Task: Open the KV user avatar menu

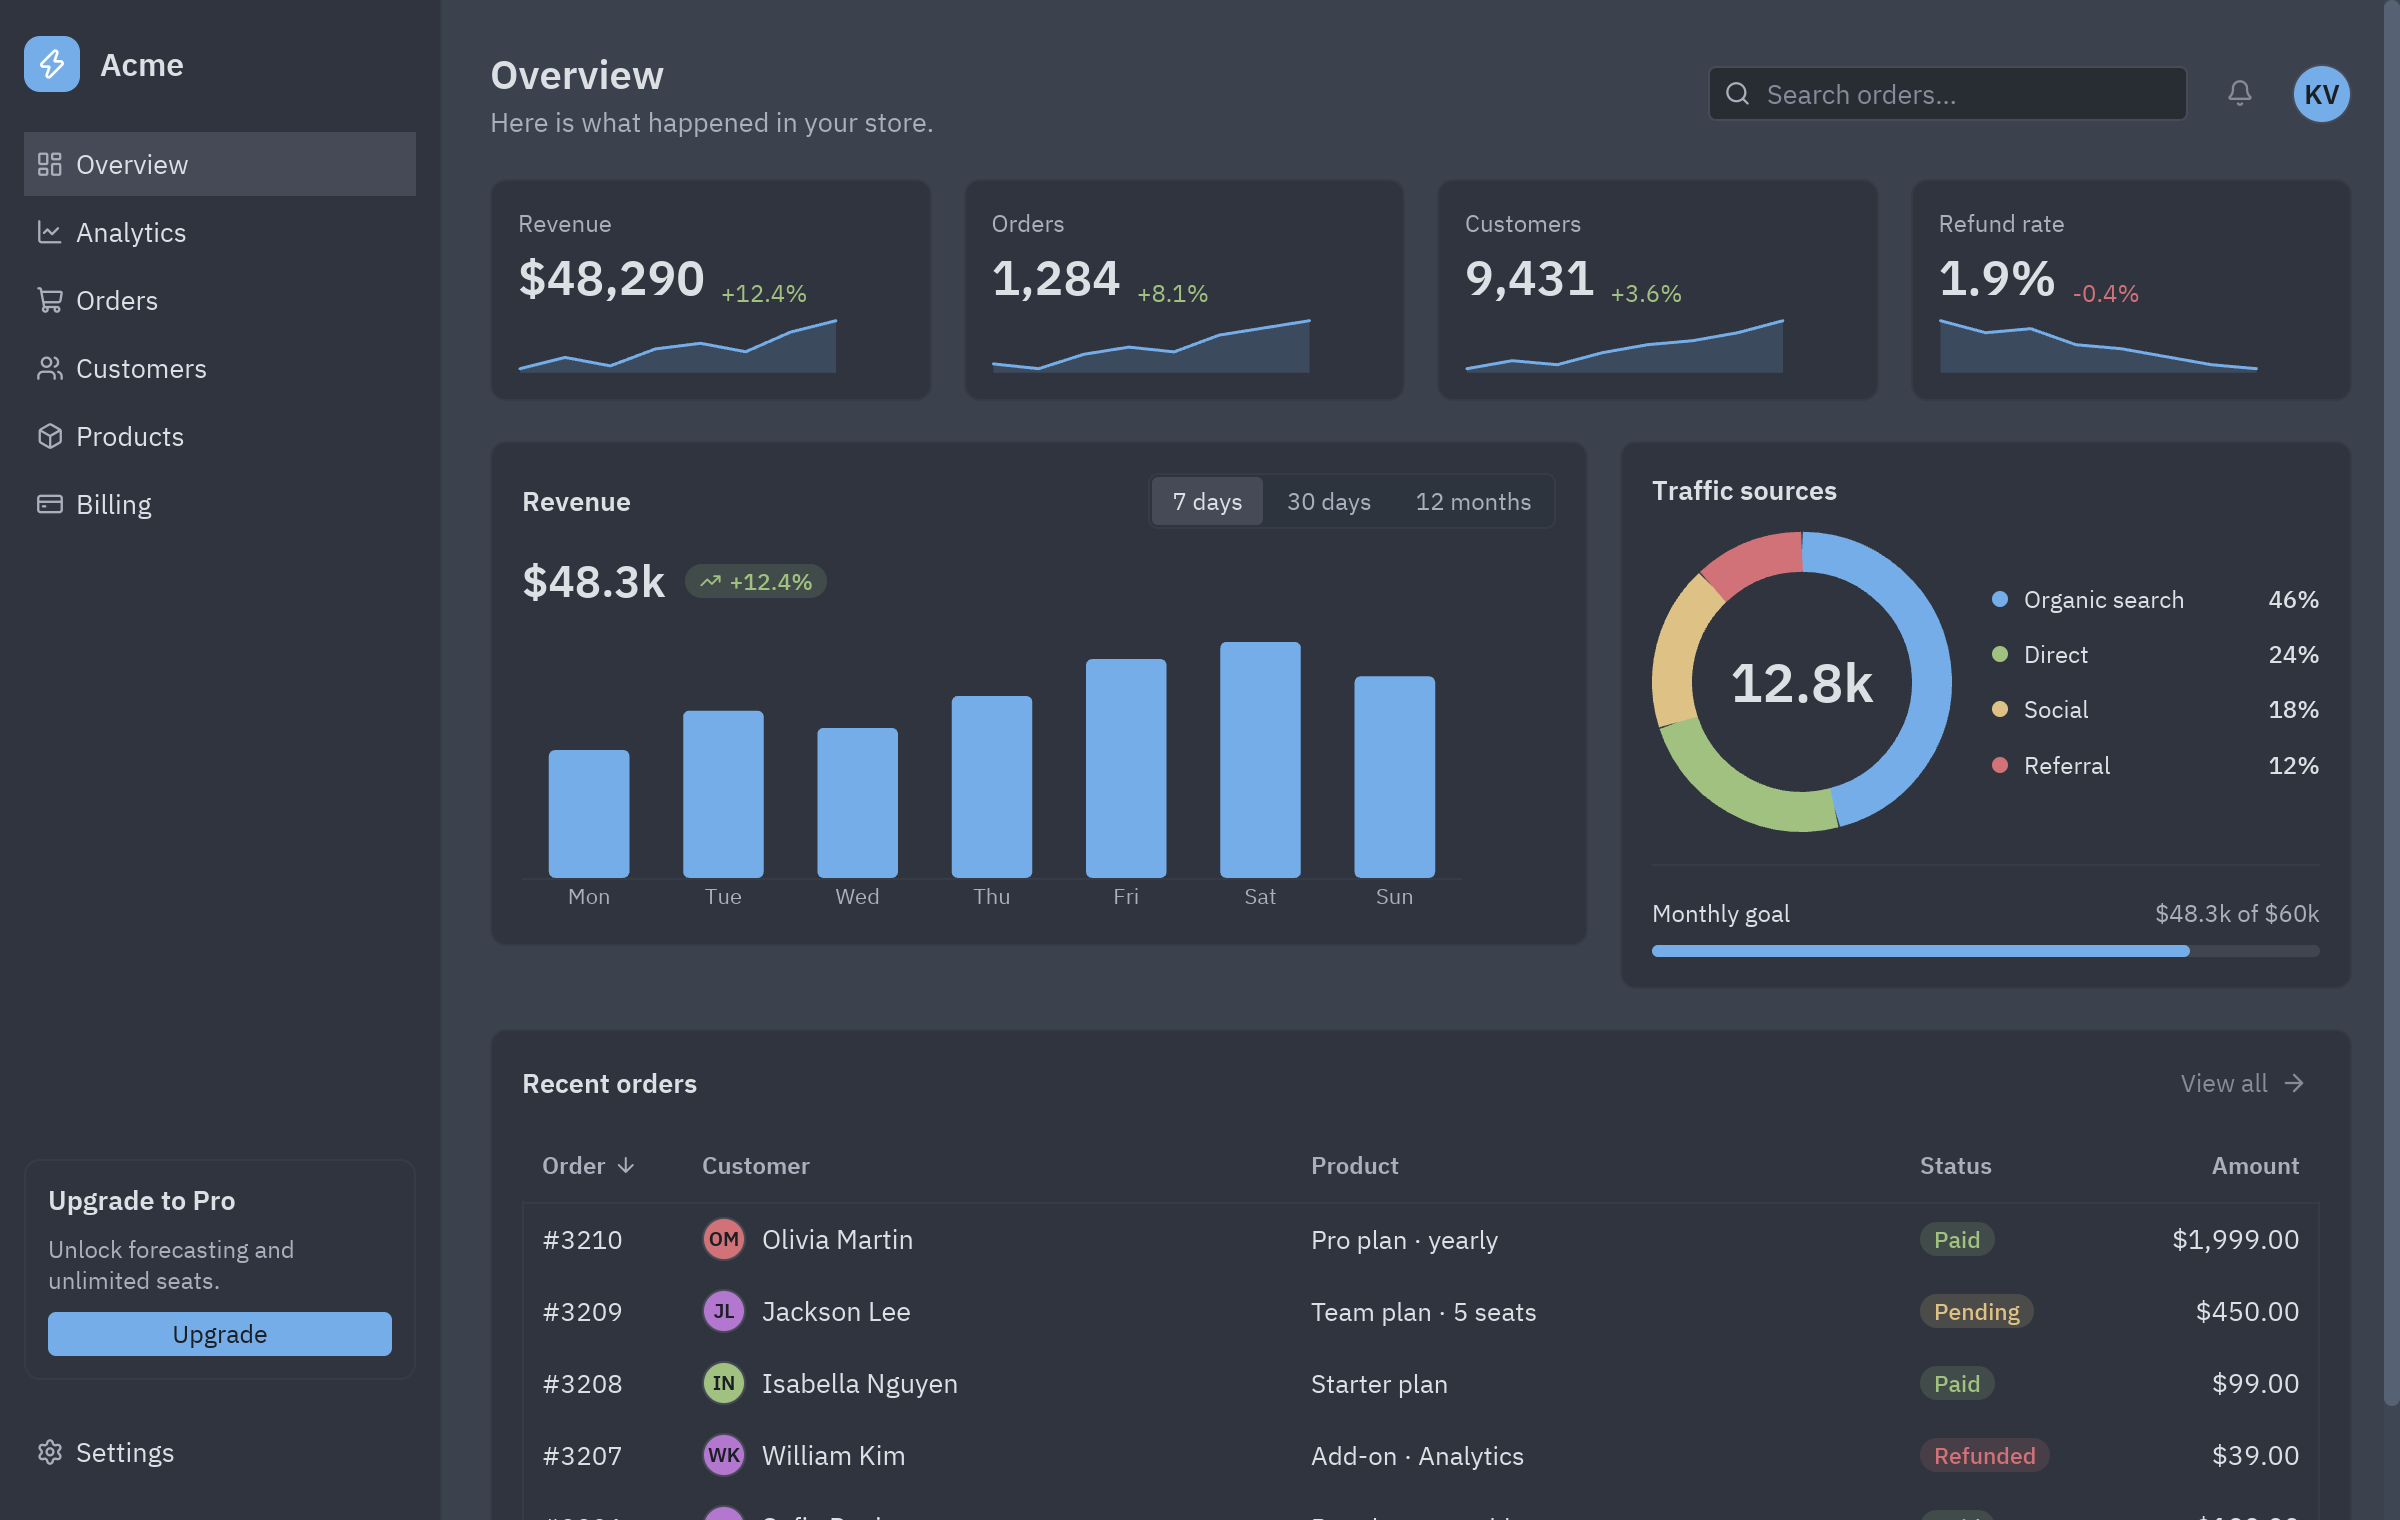Action: tap(2321, 94)
